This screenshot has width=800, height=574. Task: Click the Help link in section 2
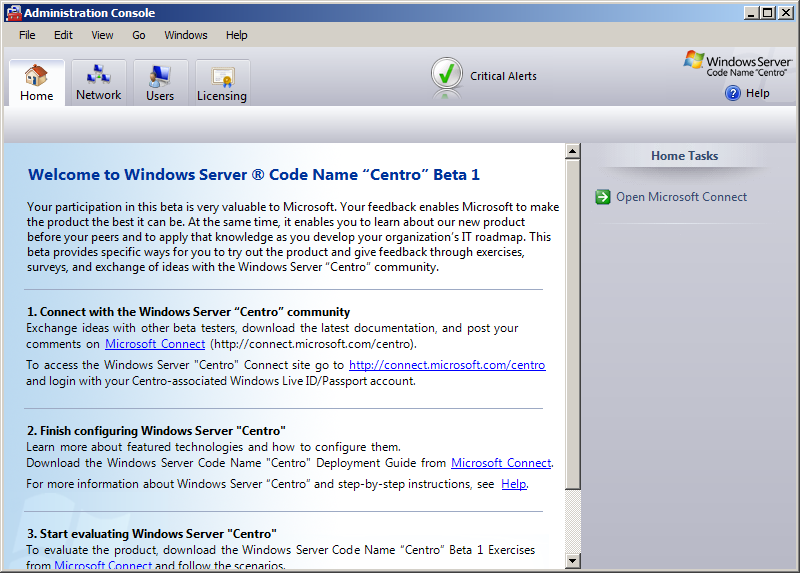(x=514, y=484)
